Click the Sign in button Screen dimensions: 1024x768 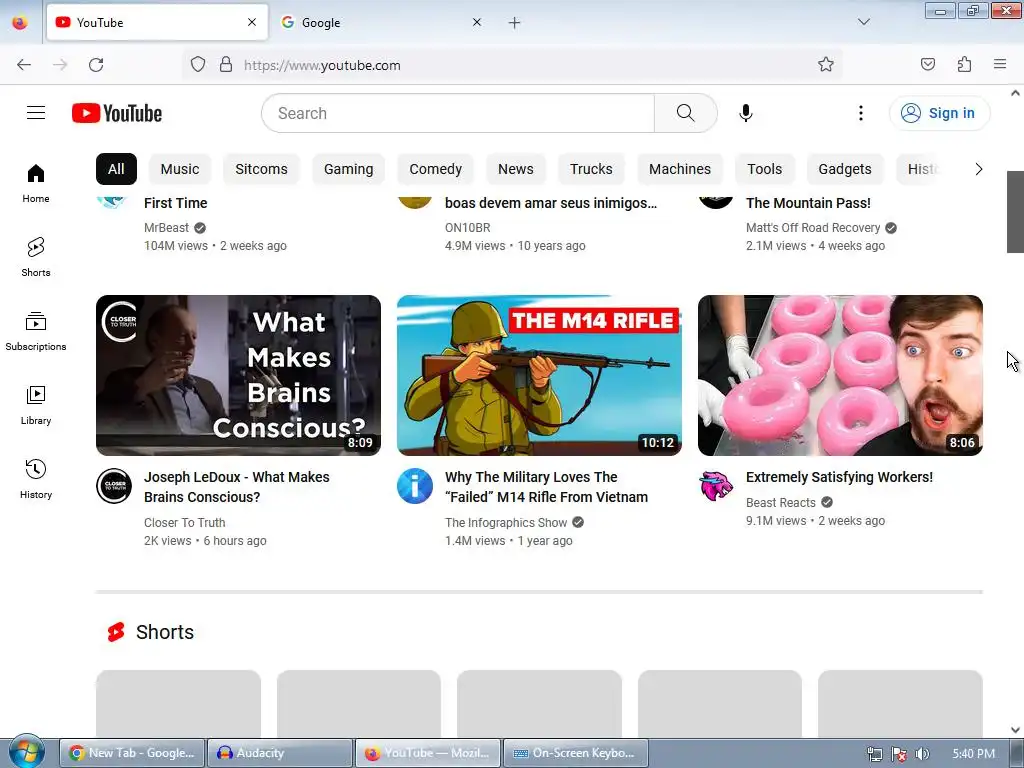[x=939, y=113]
